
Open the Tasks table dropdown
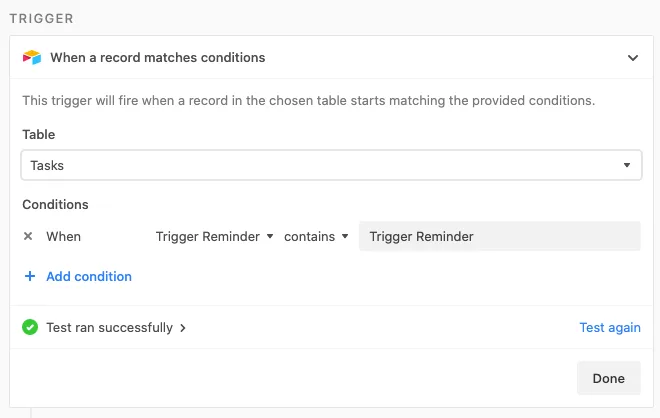tap(331, 165)
